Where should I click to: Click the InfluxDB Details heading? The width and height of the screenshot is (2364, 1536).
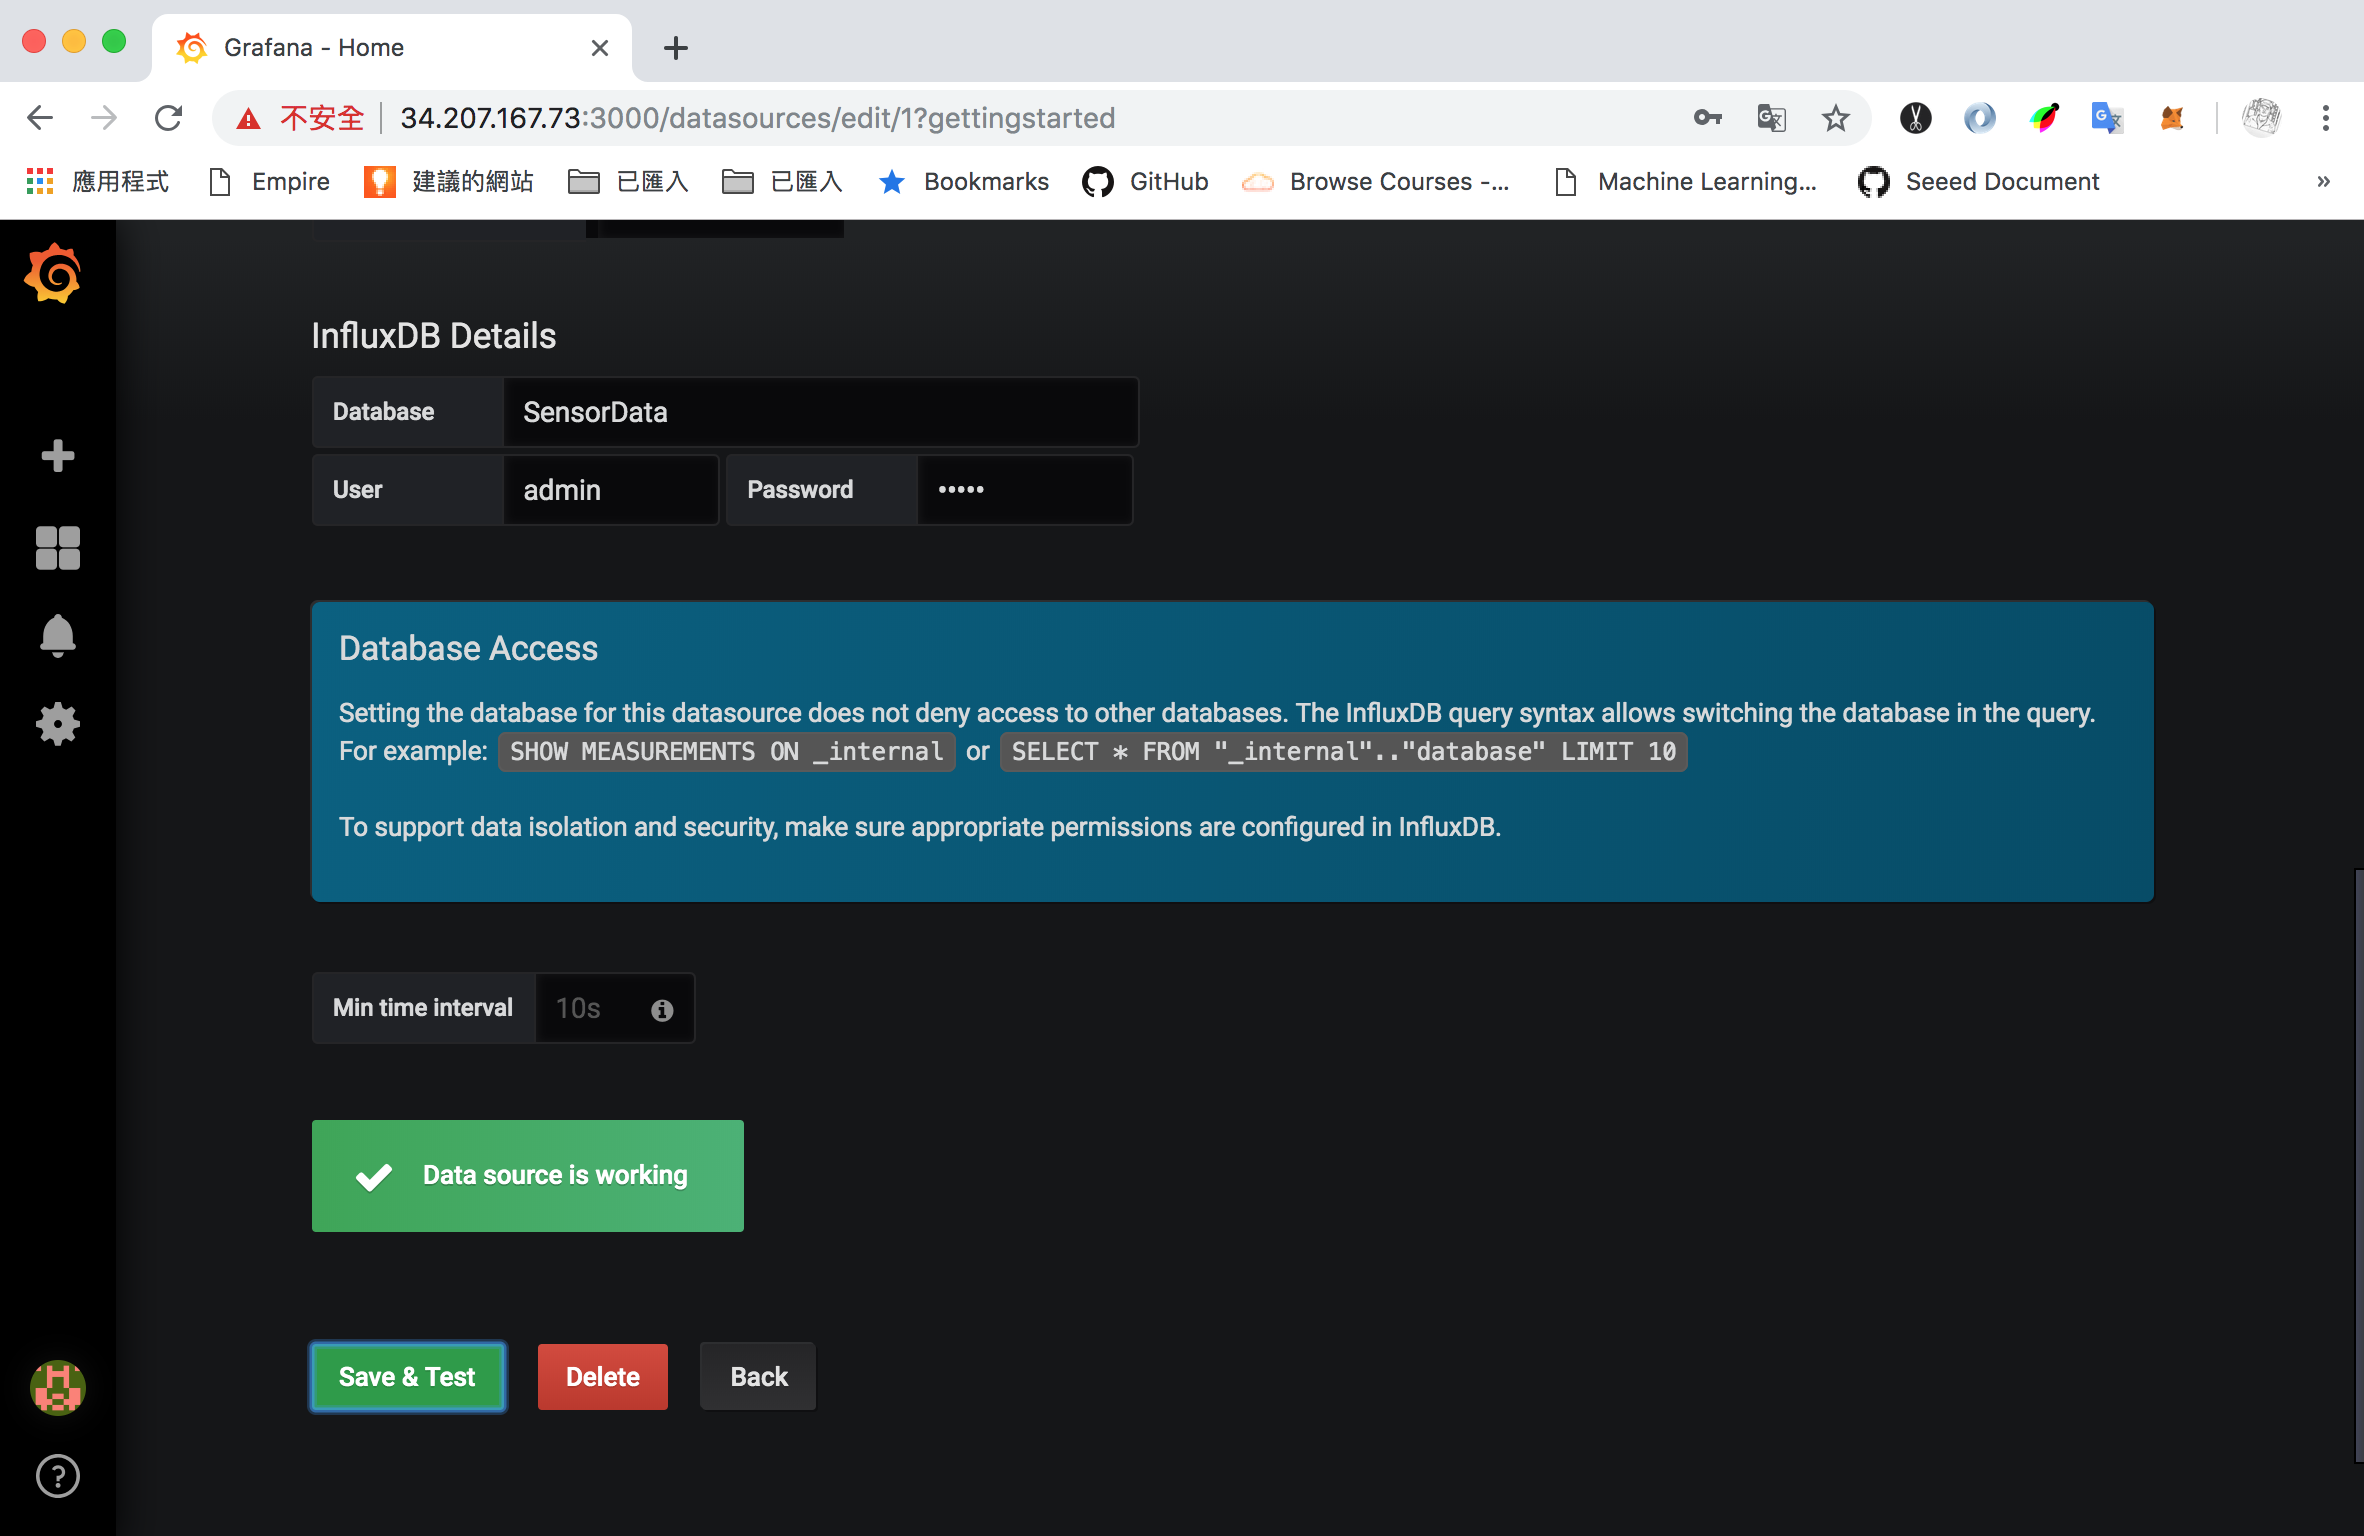pyautogui.click(x=433, y=336)
